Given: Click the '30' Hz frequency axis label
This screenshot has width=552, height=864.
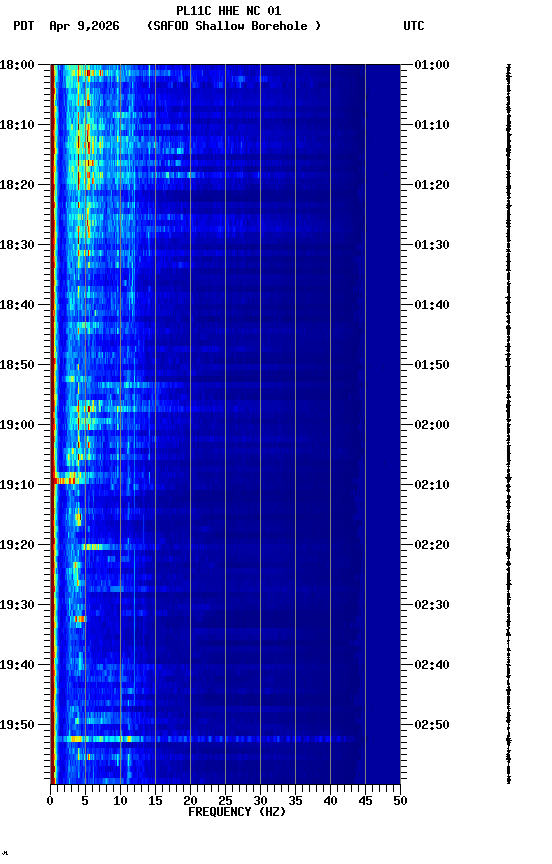Looking at the screenshot, I should point(260,801).
